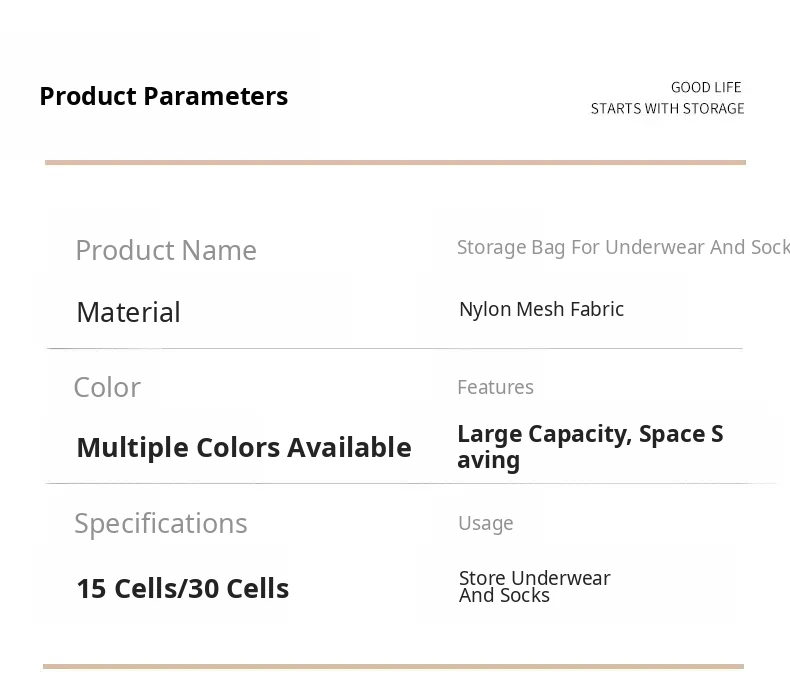Click the Specifications label
Image resolution: width=790 pixels, height=700 pixels.
(160, 523)
